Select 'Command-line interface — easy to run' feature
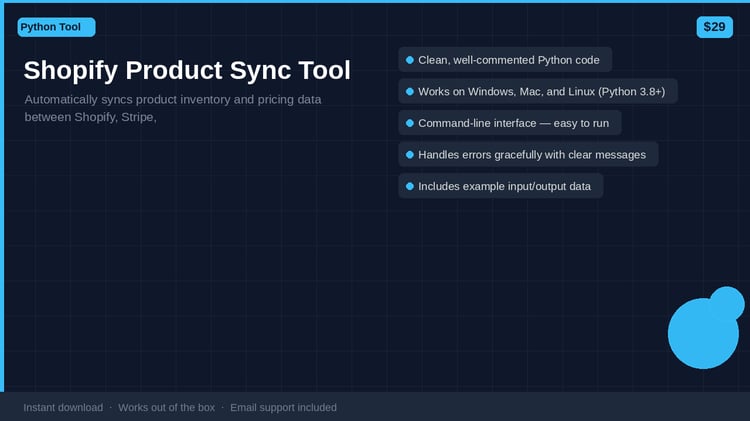Viewport: 750px width, 421px height. coord(510,123)
